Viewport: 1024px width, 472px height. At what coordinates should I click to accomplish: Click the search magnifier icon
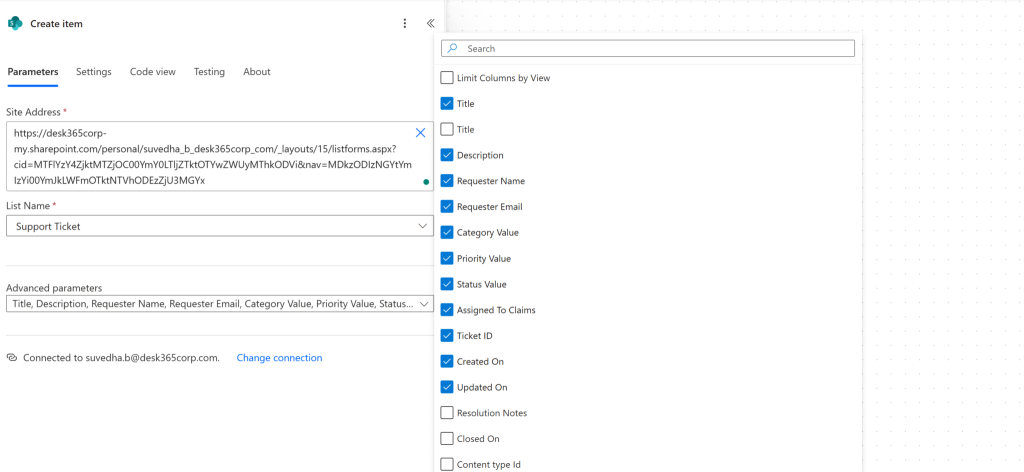pos(452,48)
